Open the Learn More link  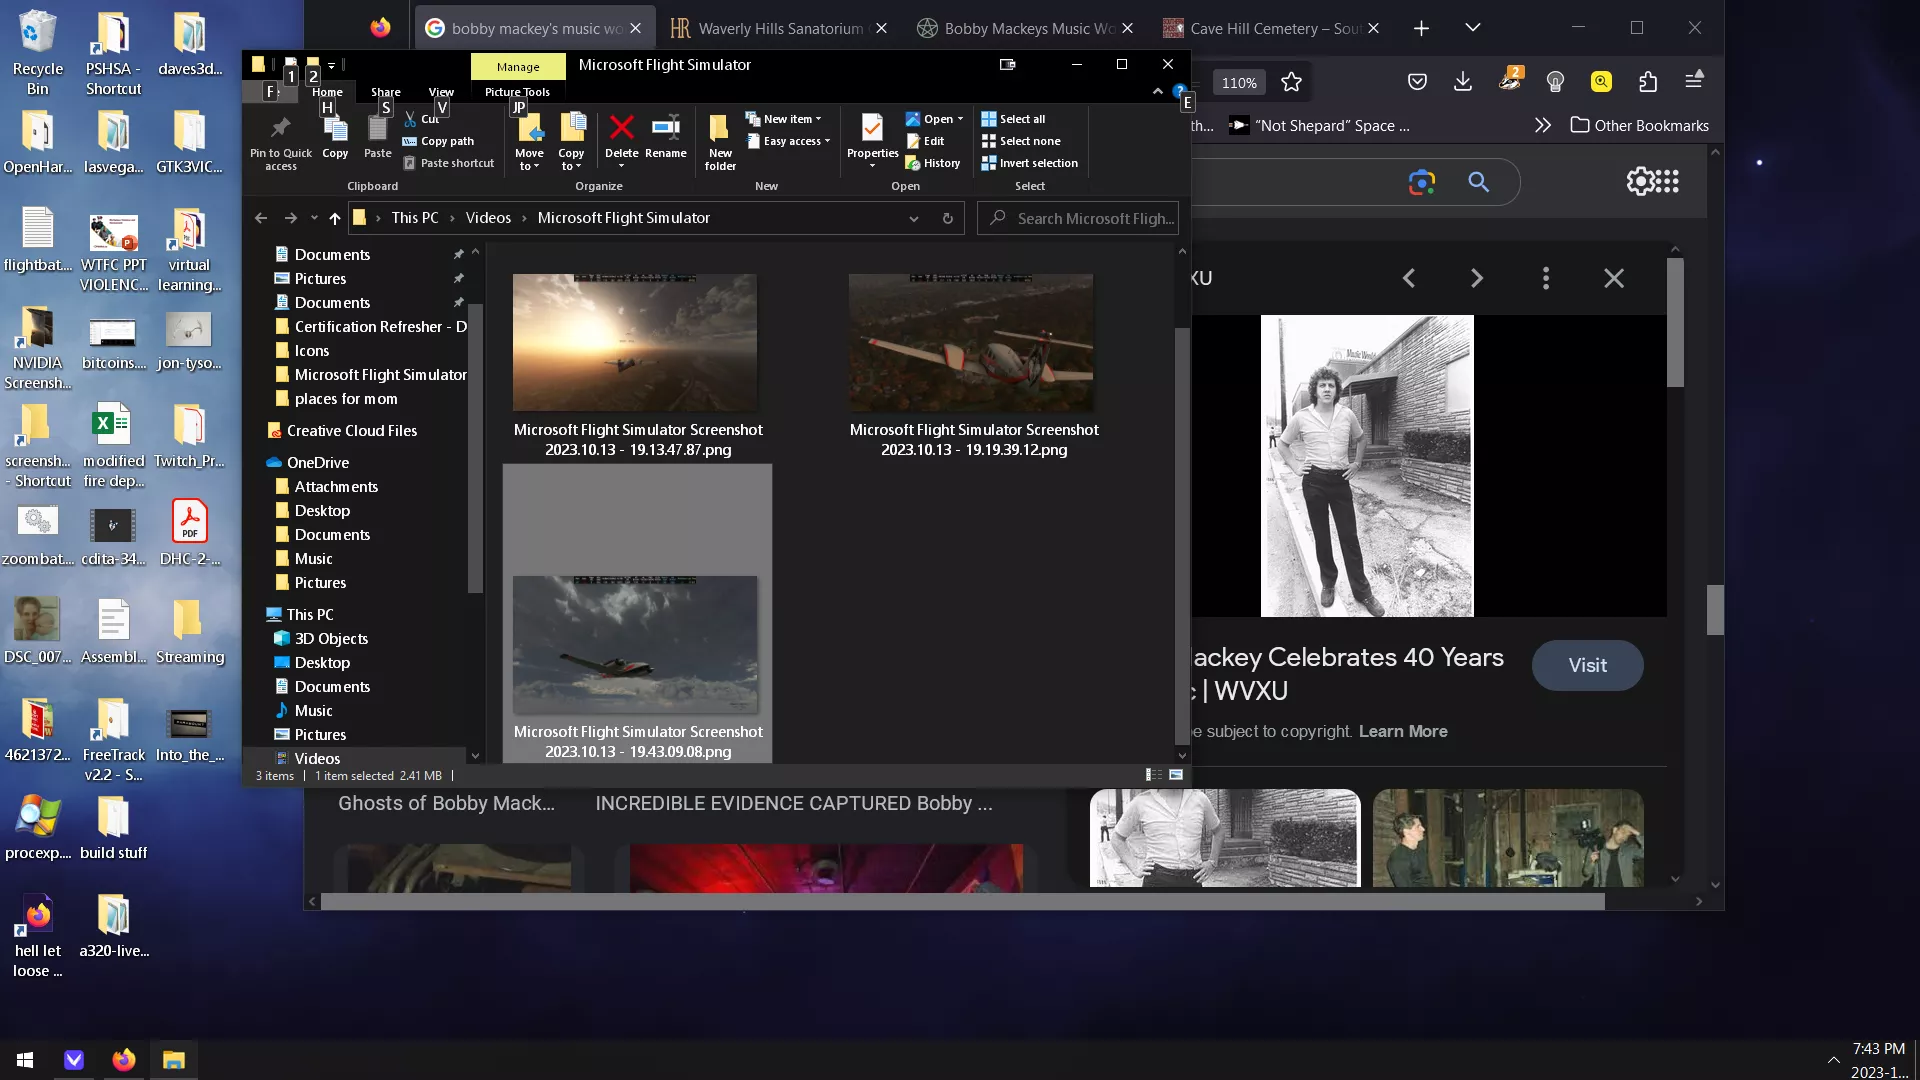(1402, 732)
